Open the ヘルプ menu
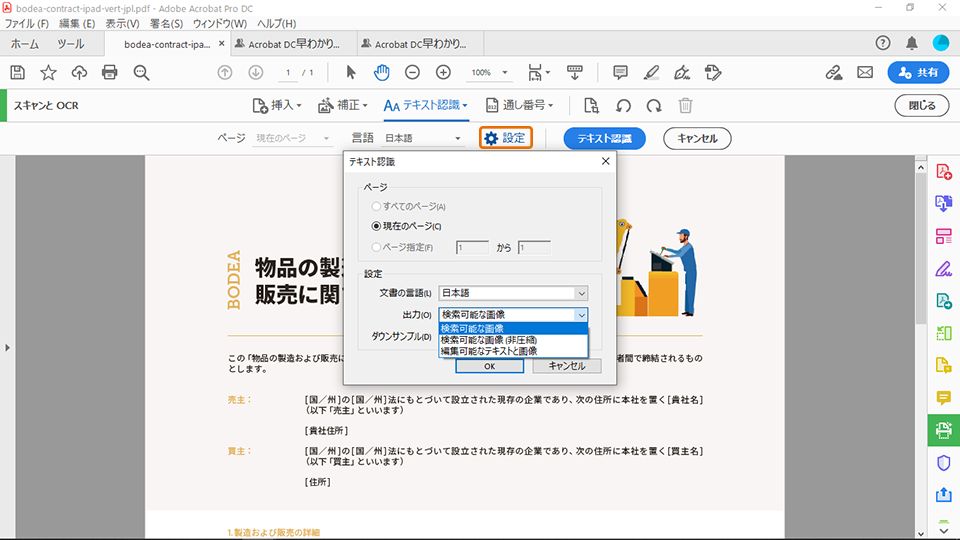This screenshot has width=960, height=540. (277, 23)
